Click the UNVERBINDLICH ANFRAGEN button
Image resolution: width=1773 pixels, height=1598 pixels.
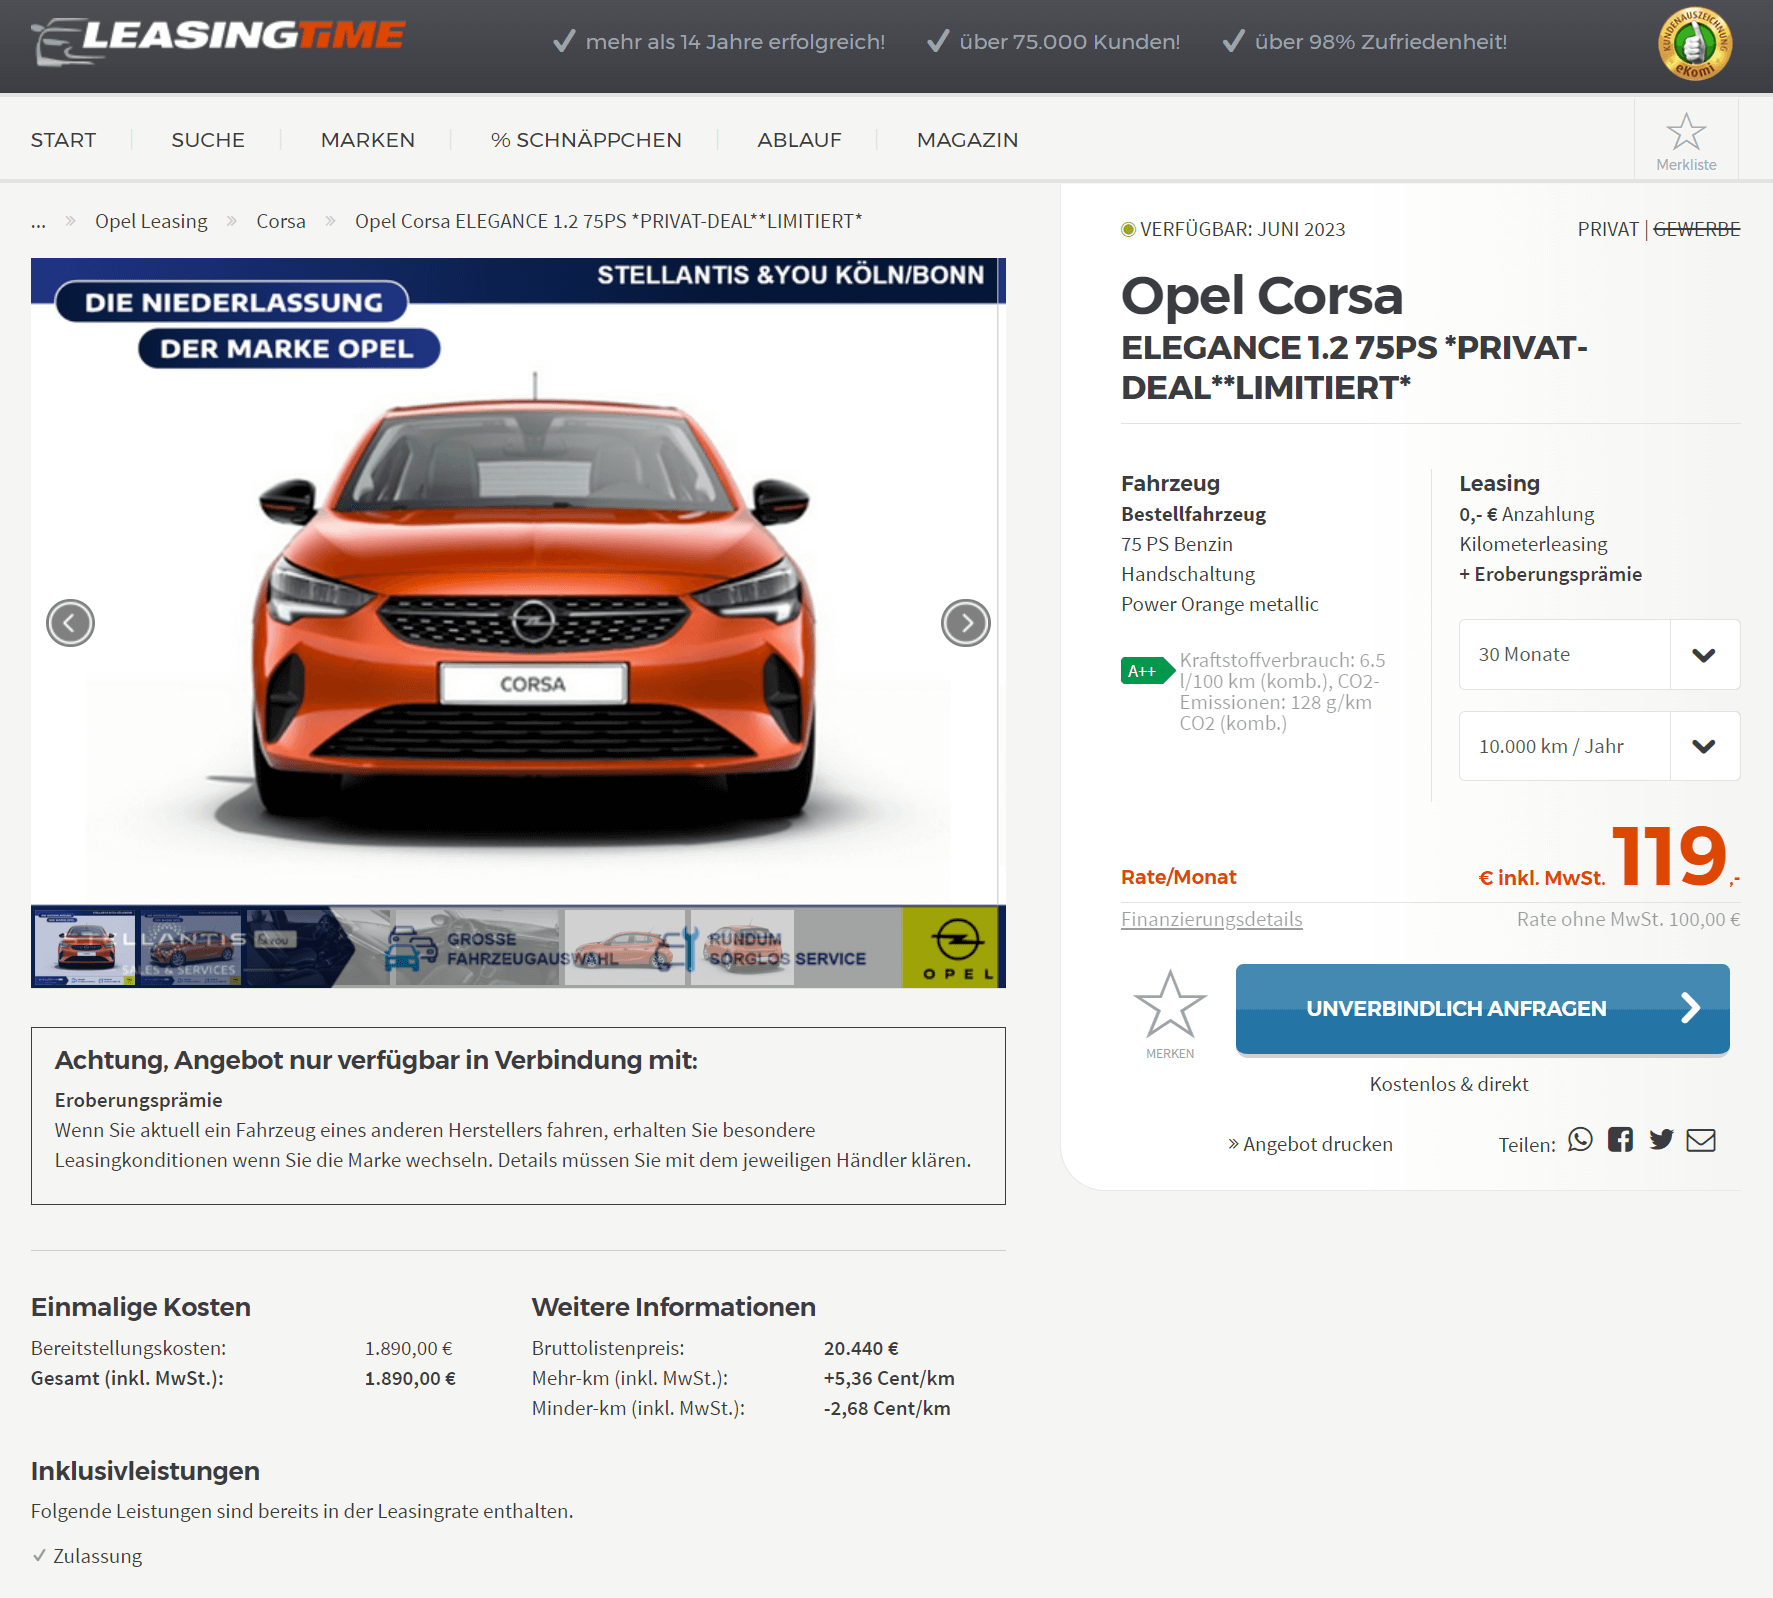point(1482,1008)
